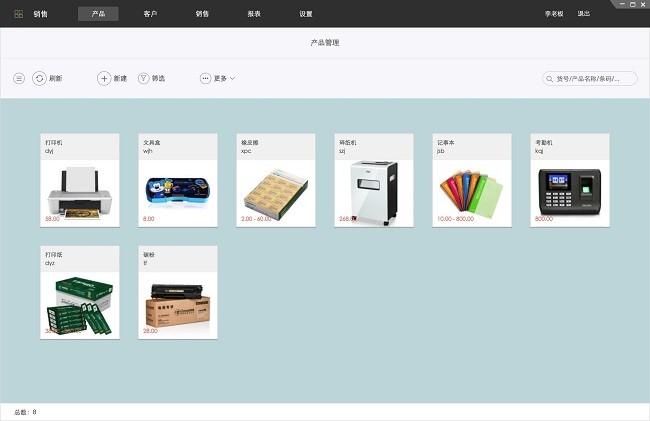Focus the product search input field

tap(594, 78)
